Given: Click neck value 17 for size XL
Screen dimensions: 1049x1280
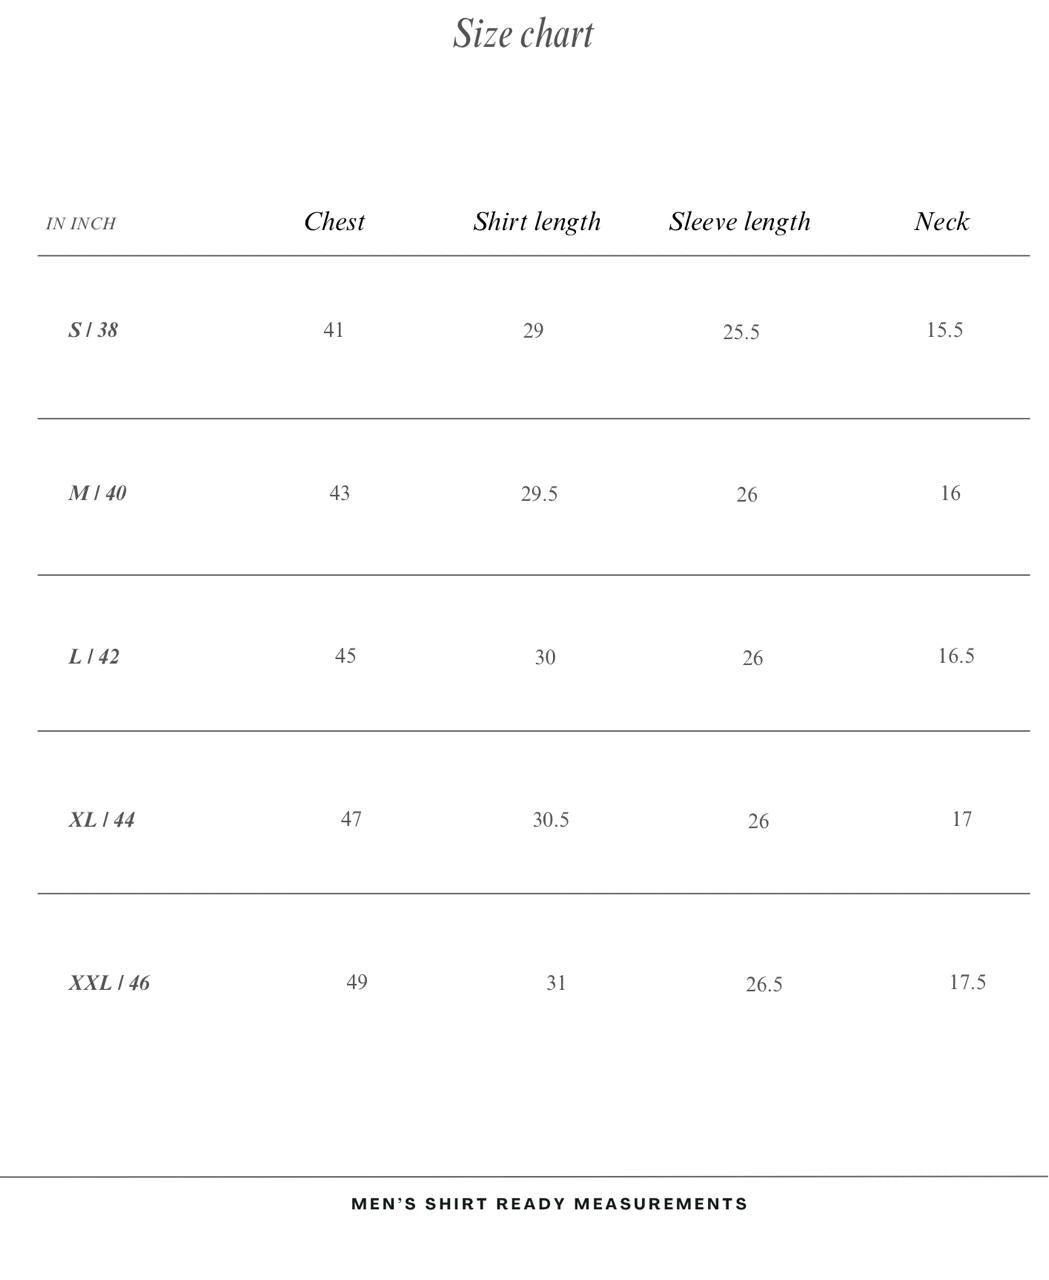Looking at the screenshot, I should [x=961, y=819].
